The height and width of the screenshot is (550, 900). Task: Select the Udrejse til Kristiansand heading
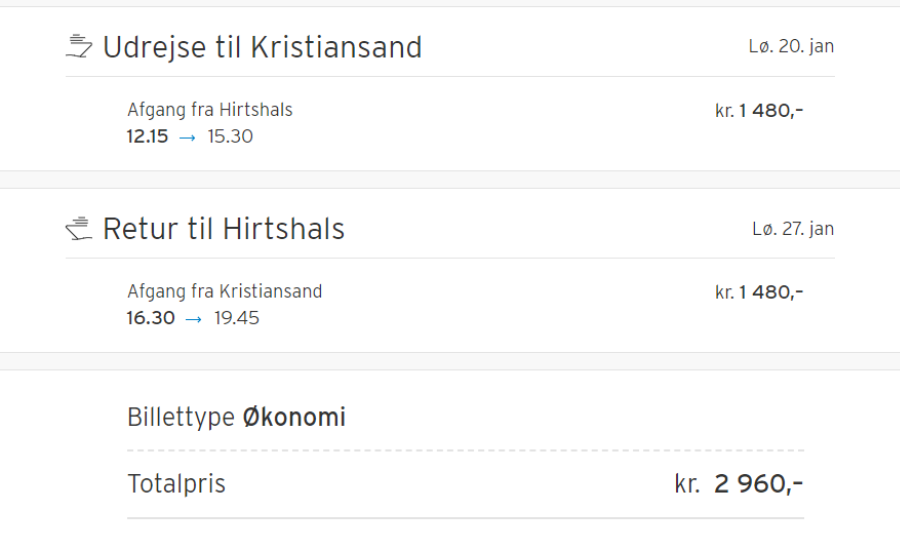point(262,47)
